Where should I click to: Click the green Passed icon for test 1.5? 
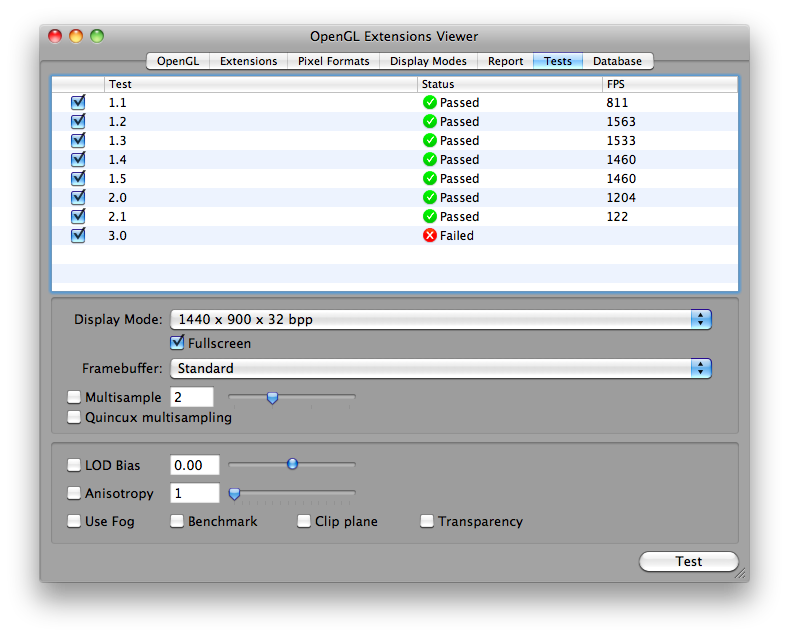click(x=430, y=178)
